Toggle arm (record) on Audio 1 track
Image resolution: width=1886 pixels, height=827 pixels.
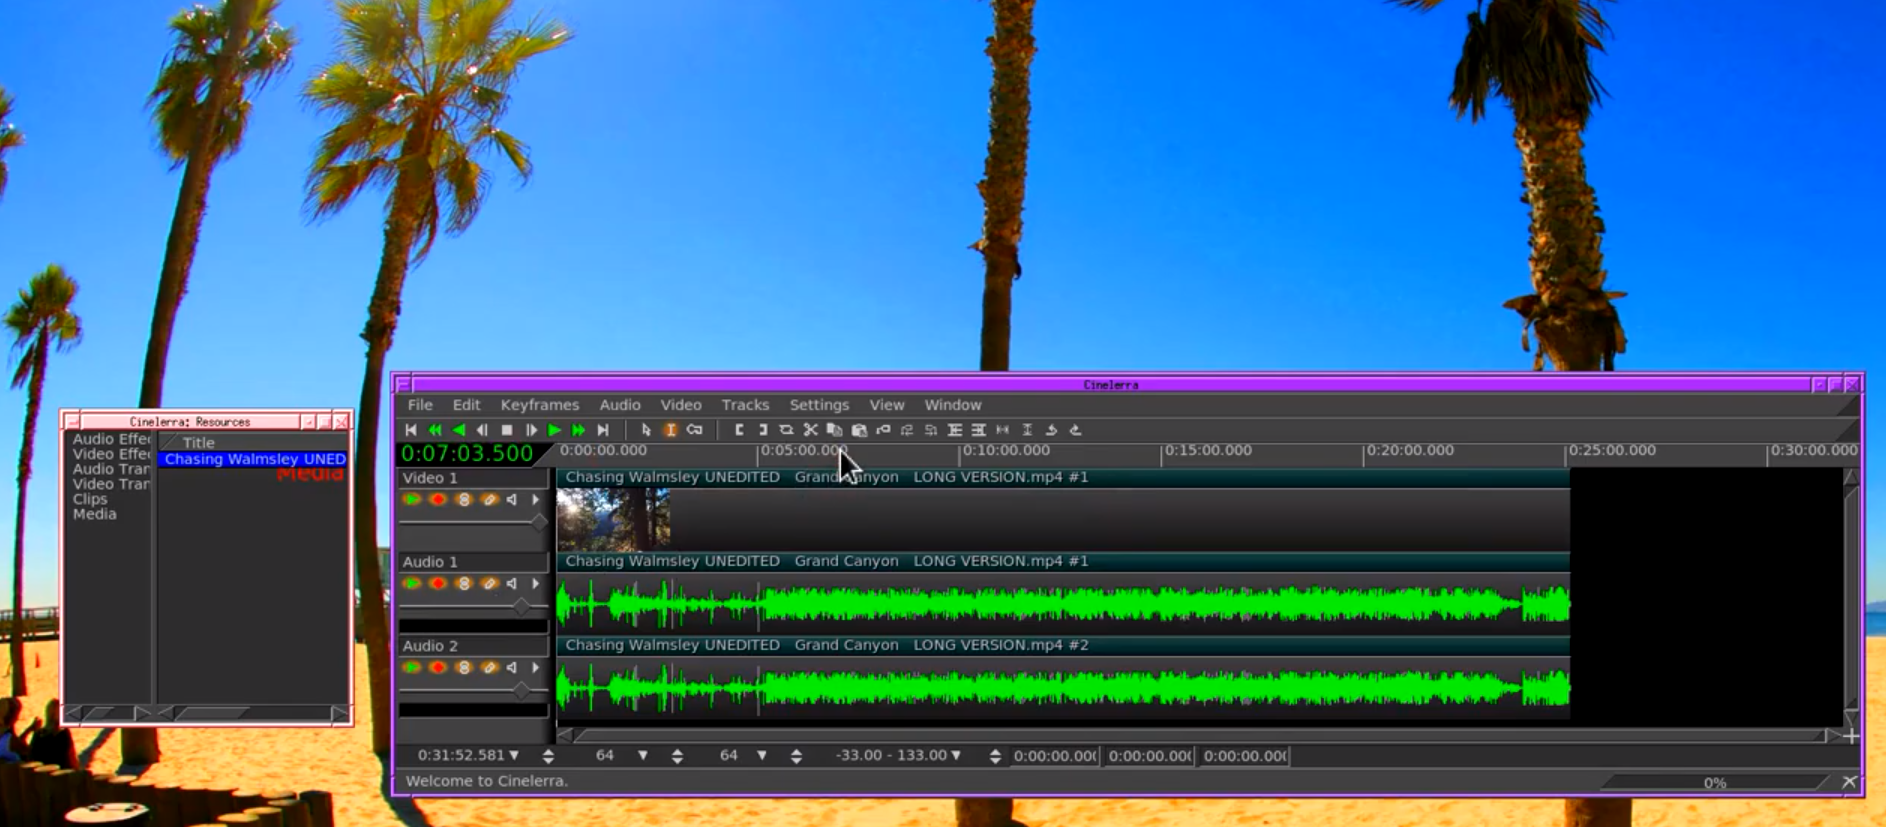pyautogui.click(x=437, y=583)
